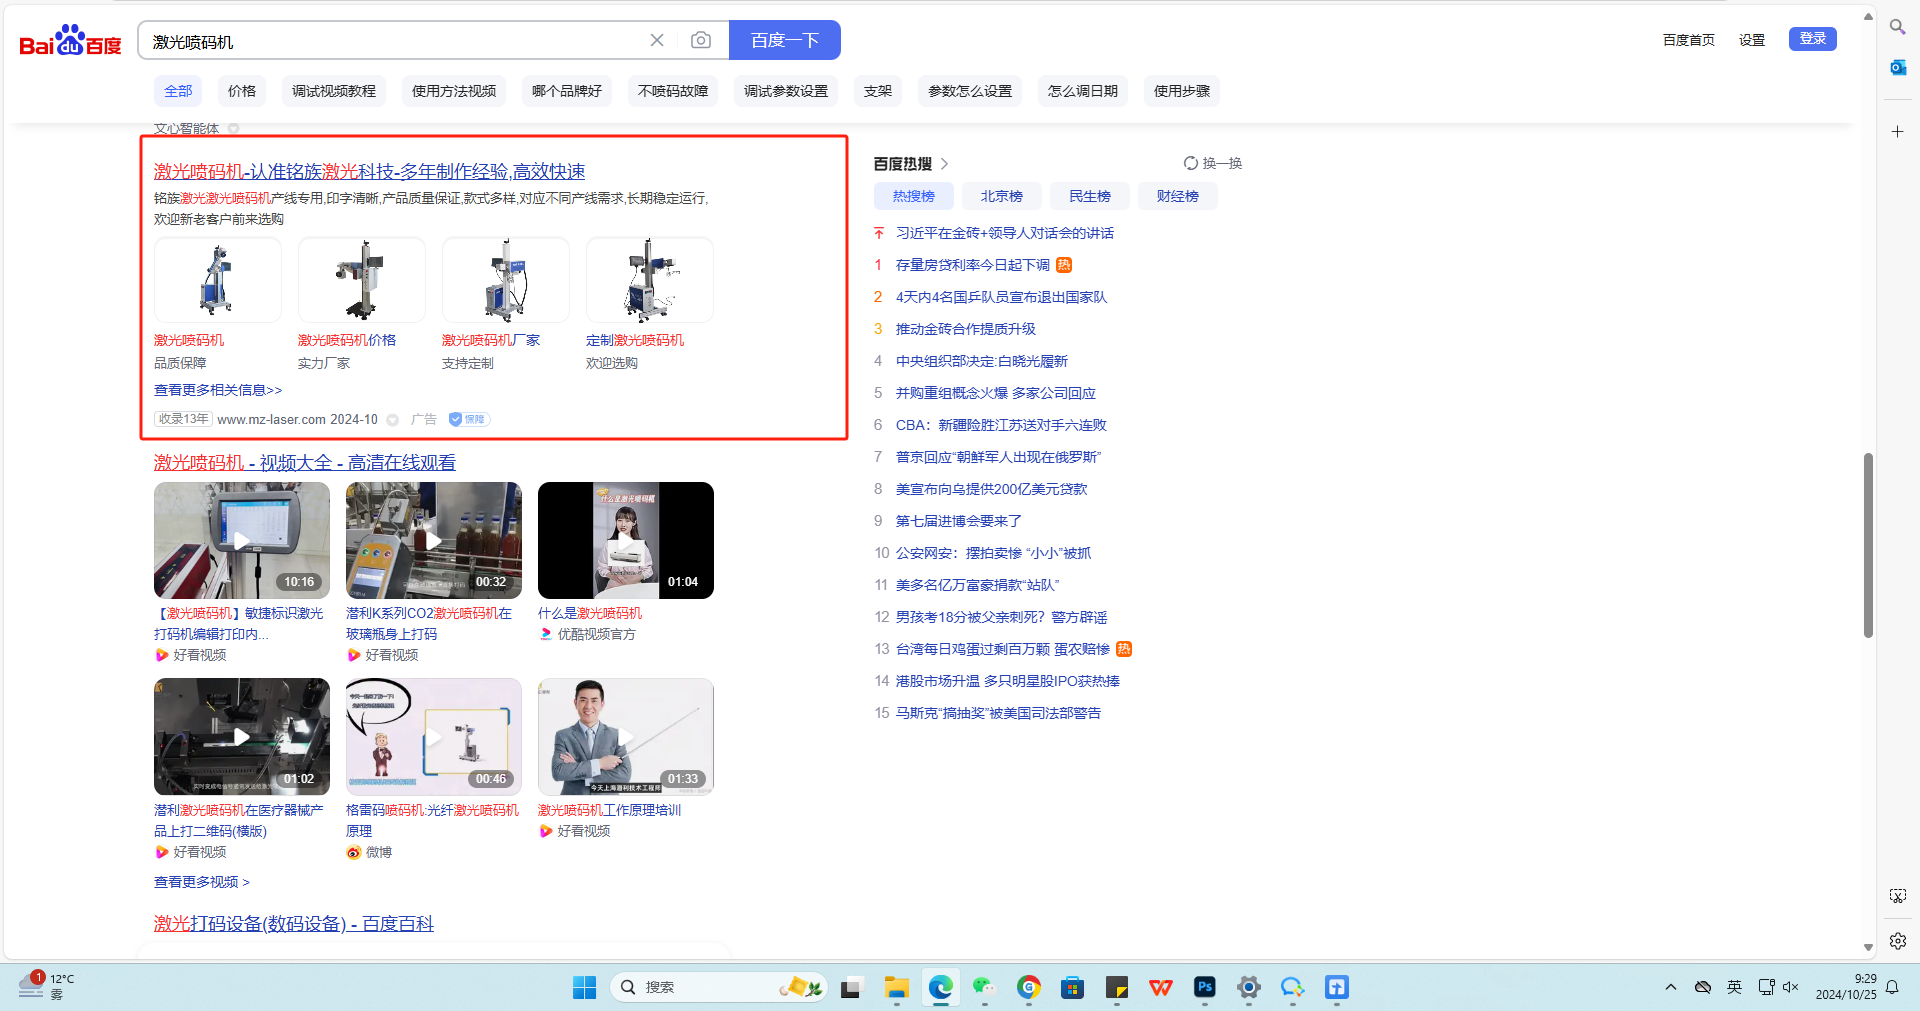Open Outlook icon in Edge sidebar
Image resolution: width=1920 pixels, height=1011 pixels.
pyautogui.click(x=1897, y=67)
